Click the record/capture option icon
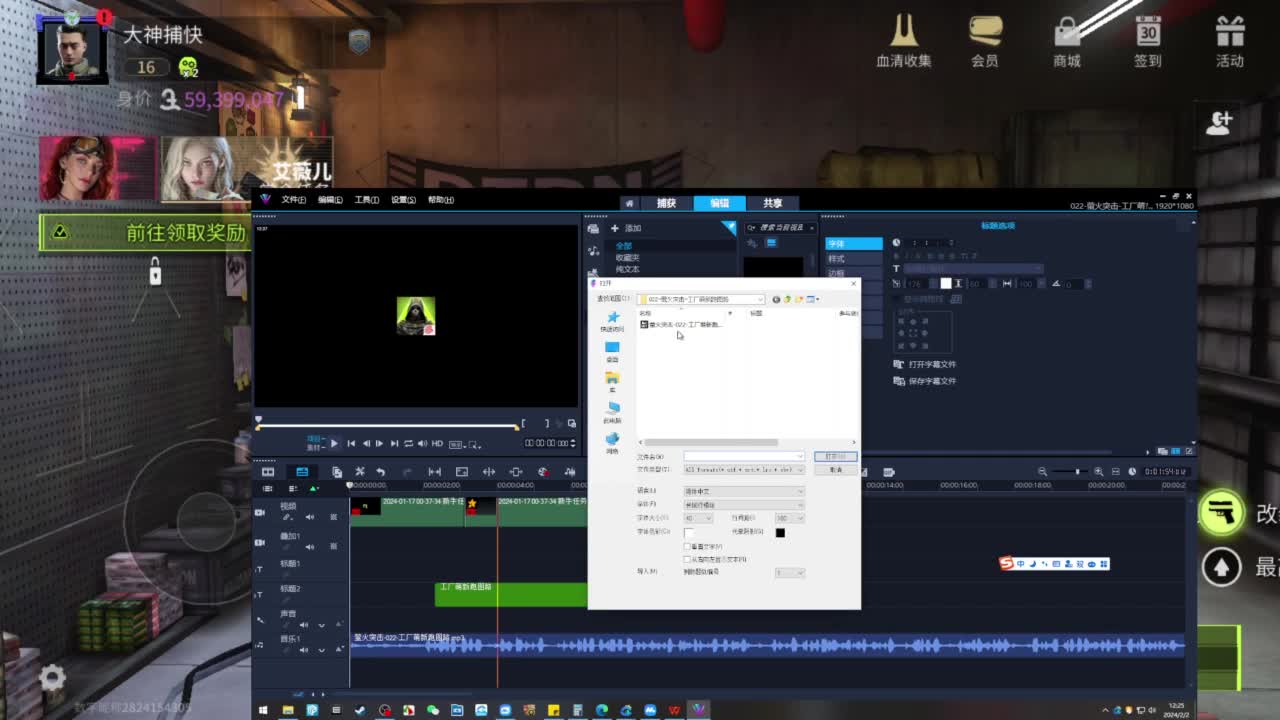The height and width of the screenshot is (720, 1280). click(x=543, y=471)
